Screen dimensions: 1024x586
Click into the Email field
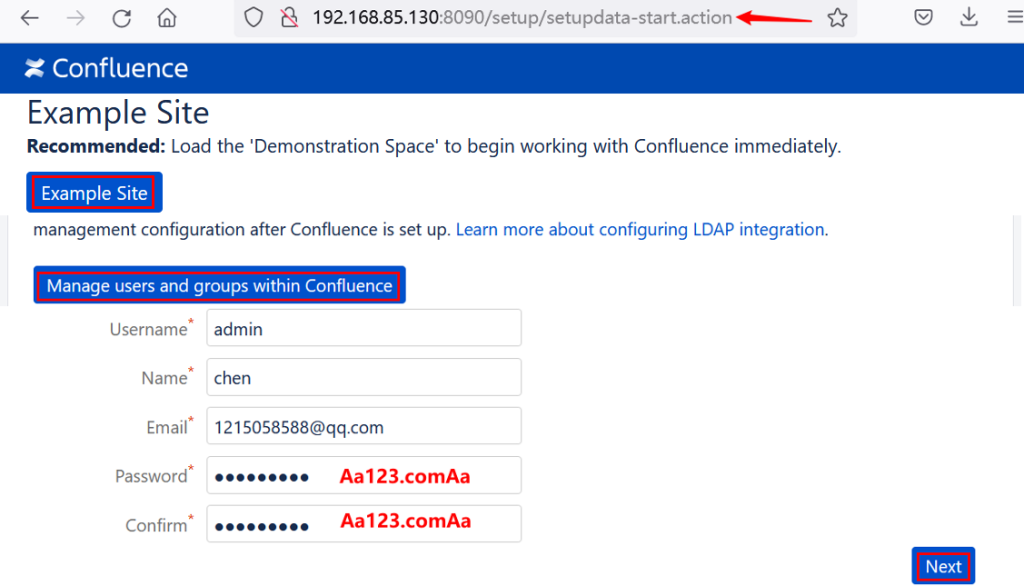coord(364,426)
